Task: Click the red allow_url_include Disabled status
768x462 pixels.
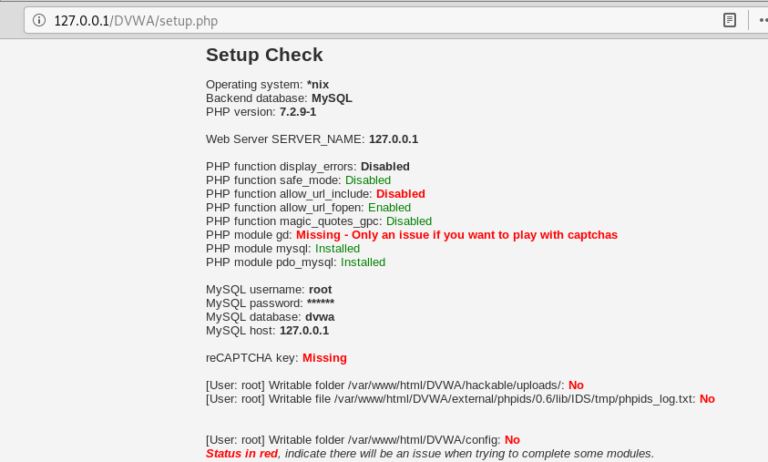Action: pos(400,193)
